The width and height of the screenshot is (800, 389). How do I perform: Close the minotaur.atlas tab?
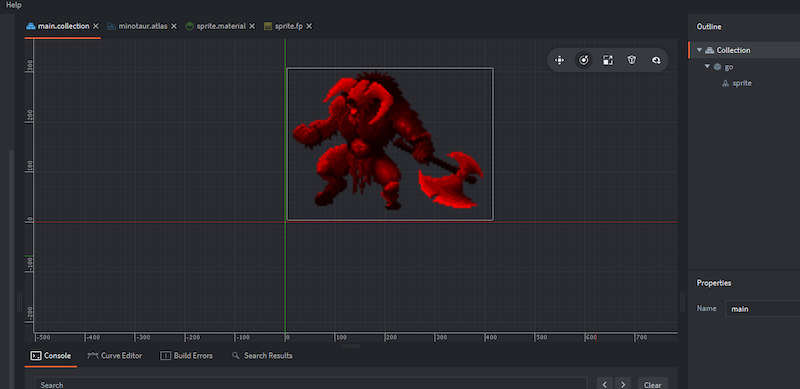pyautogui.click(x=173, y=26)
